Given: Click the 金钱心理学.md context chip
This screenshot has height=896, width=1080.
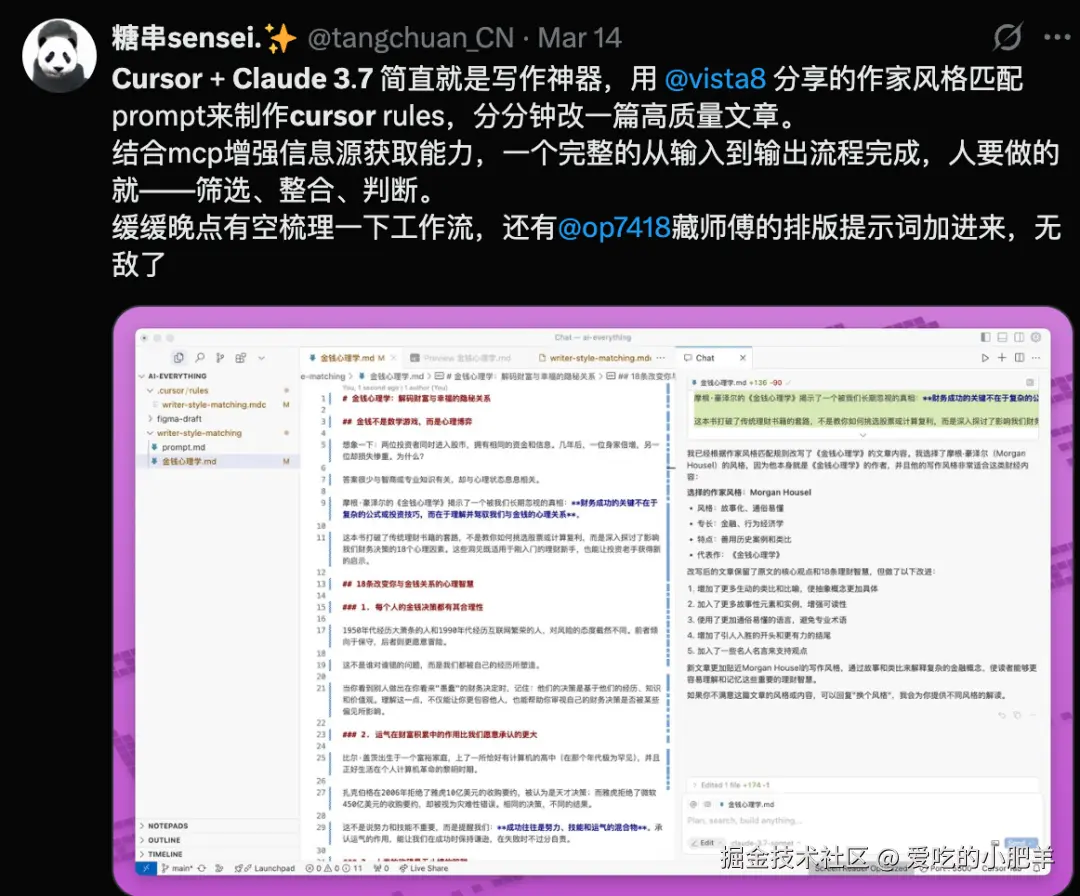Looking at the screenshot, I should point(747,804).
